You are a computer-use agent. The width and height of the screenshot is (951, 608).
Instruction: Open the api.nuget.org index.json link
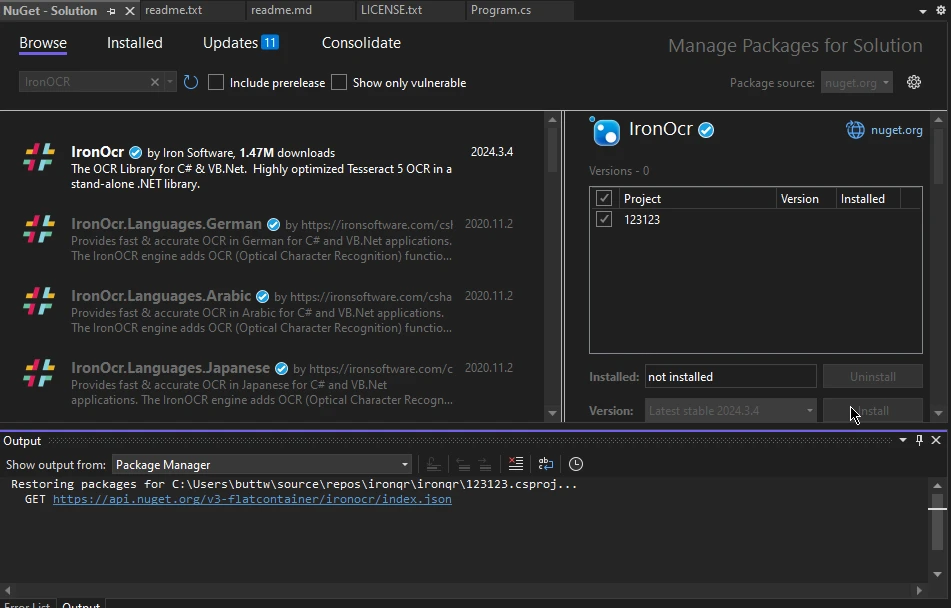tap(252, 499)
